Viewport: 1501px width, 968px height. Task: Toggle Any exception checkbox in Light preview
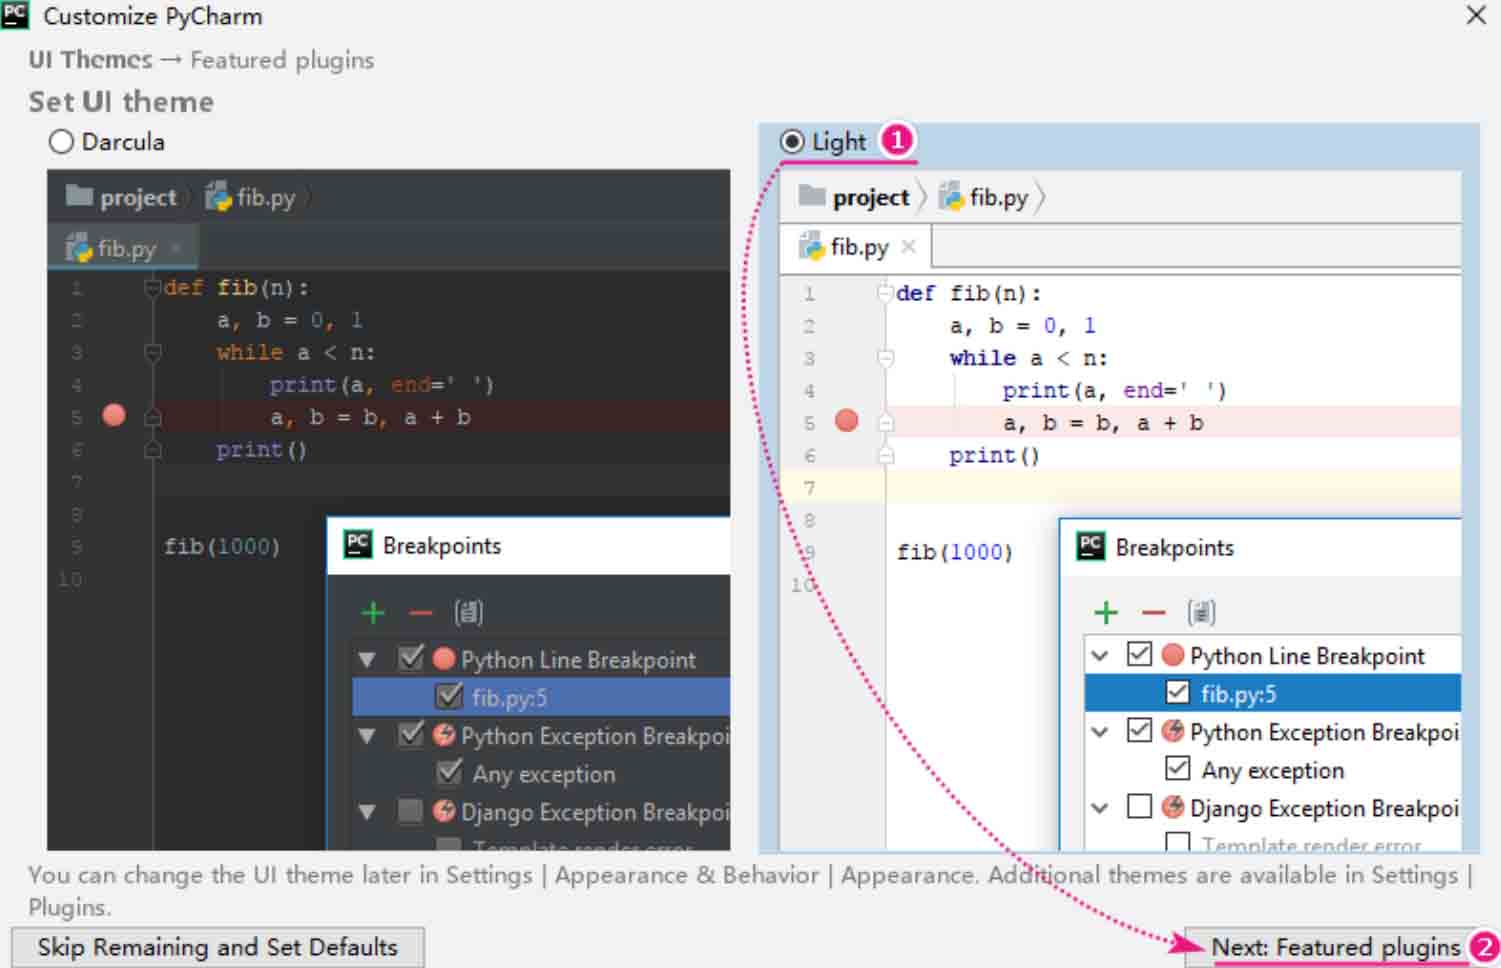coord(1178,768)
